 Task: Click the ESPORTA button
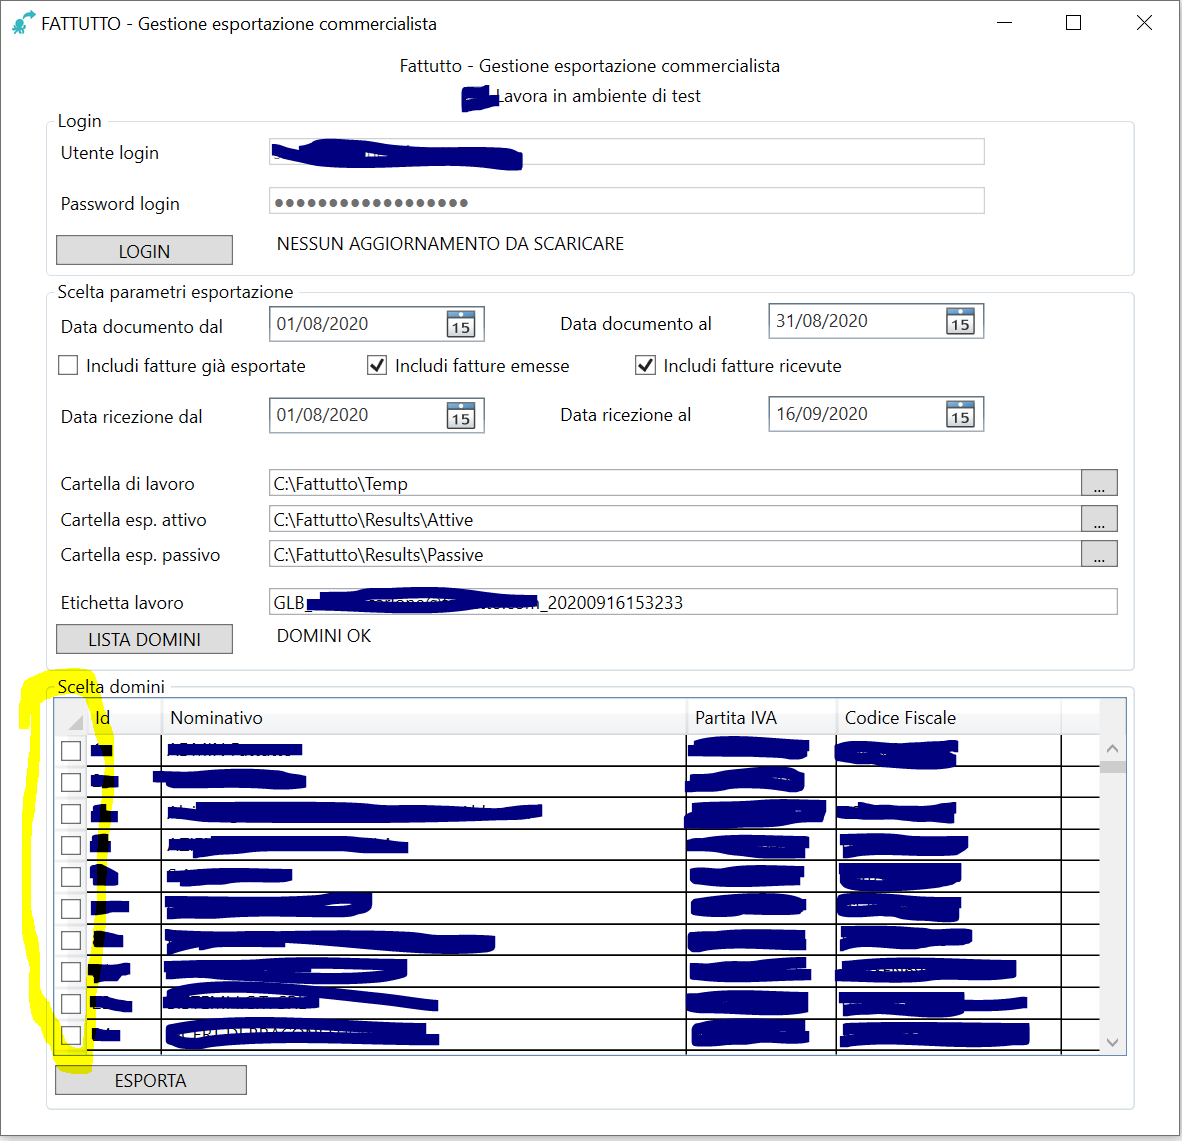(x=151, y=1080)
